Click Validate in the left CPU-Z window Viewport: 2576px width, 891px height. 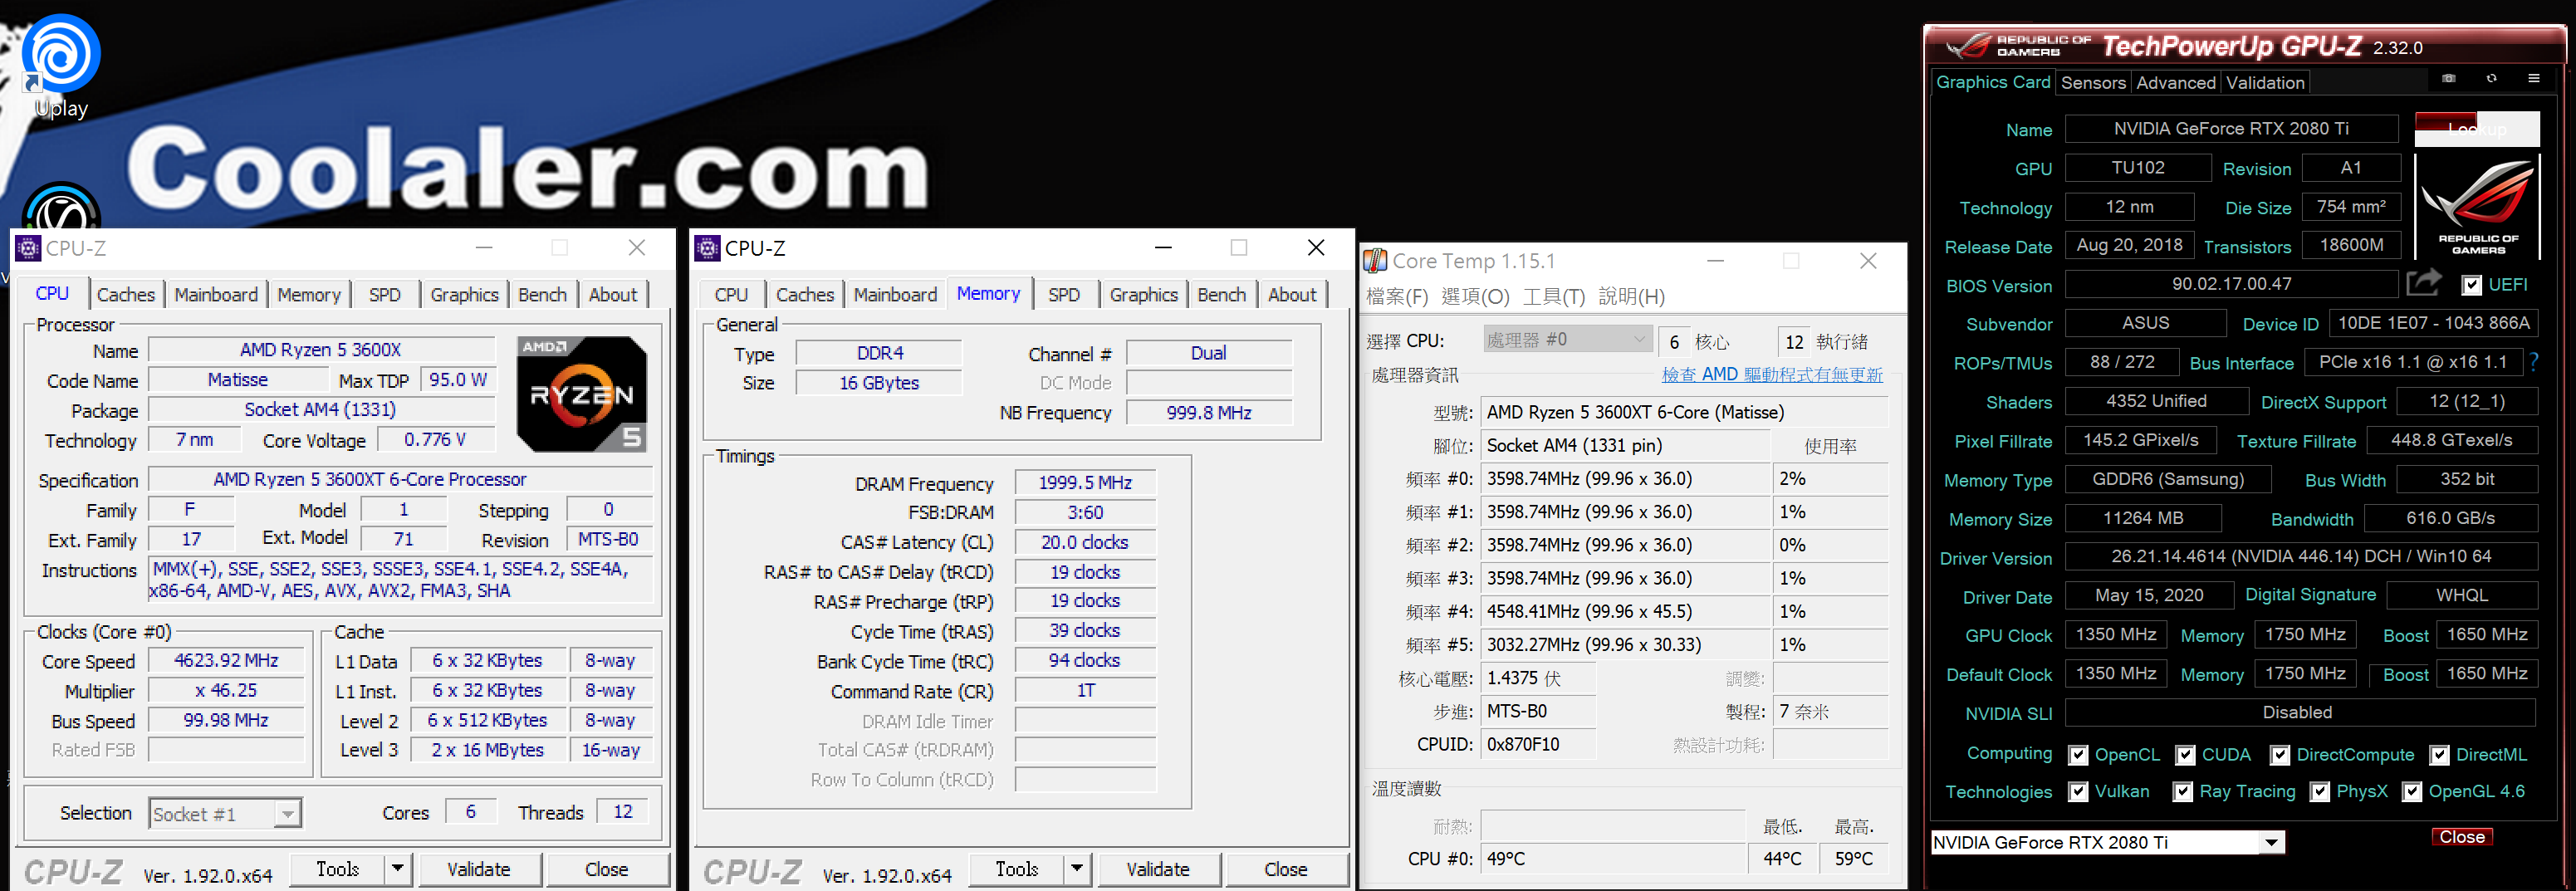pos(479,869)
